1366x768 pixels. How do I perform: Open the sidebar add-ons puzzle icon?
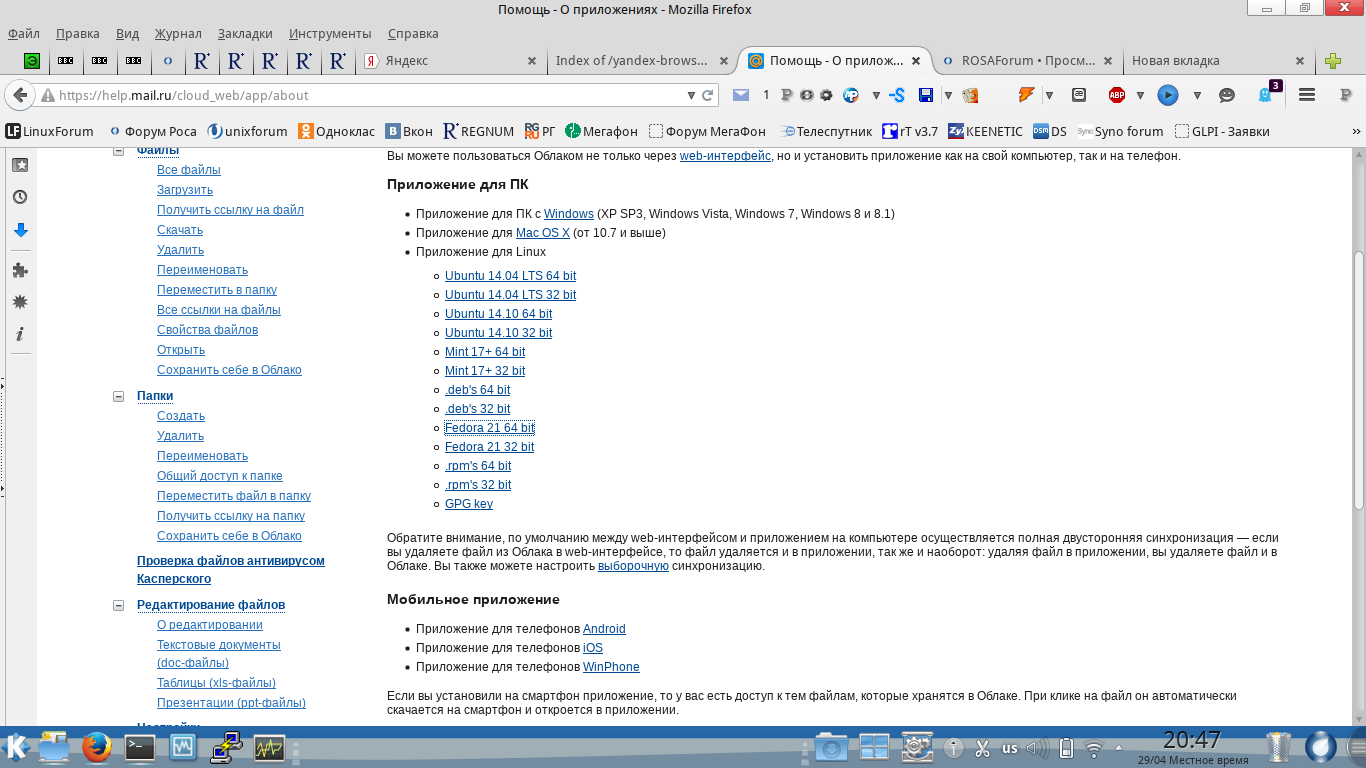(x=19, y=270)
